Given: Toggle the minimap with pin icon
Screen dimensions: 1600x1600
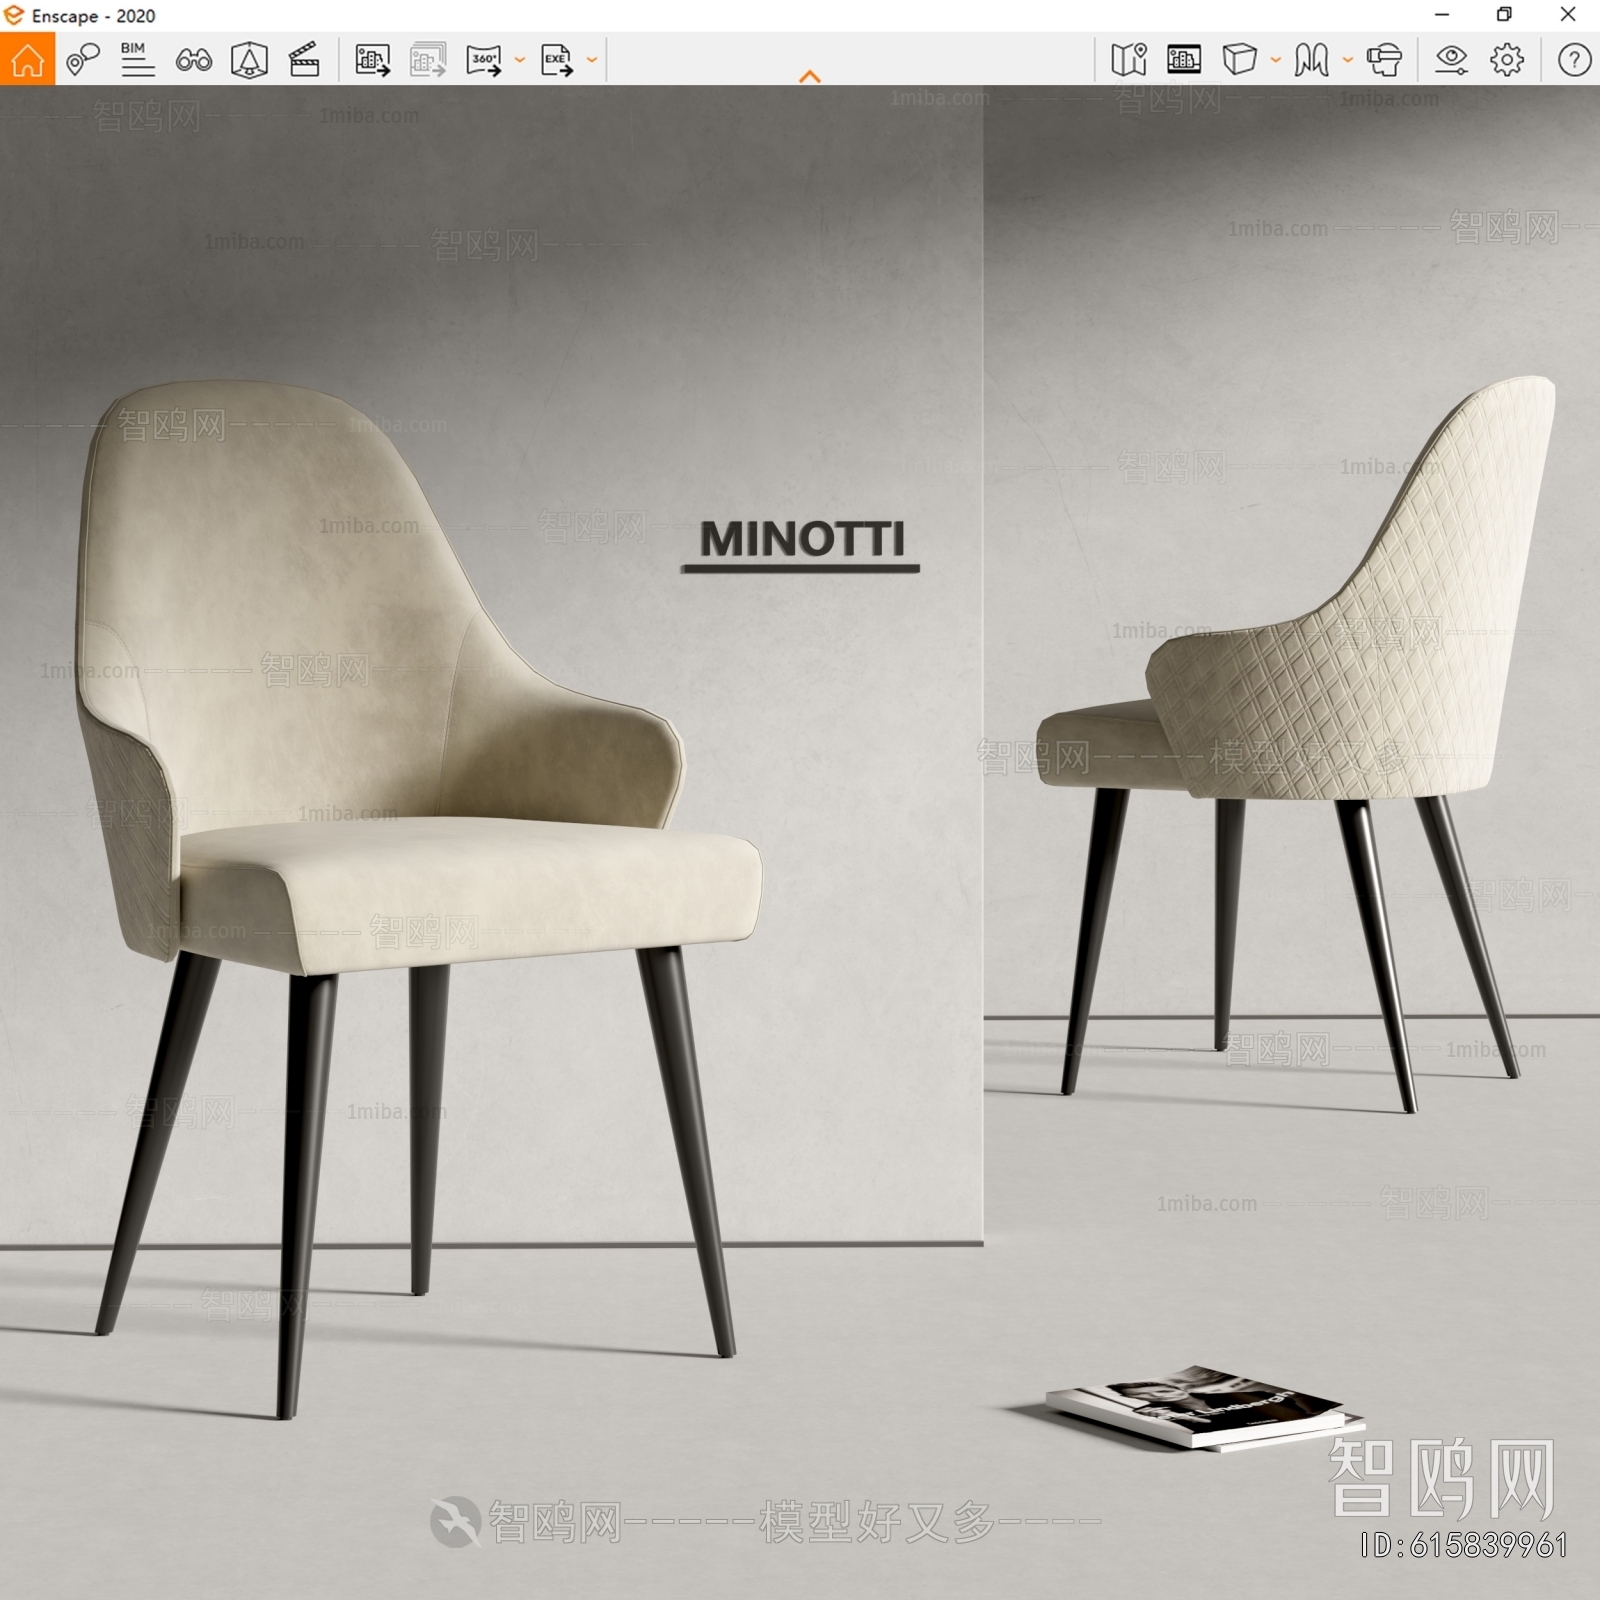Looking at the screenshot, I should (1129, 60).
